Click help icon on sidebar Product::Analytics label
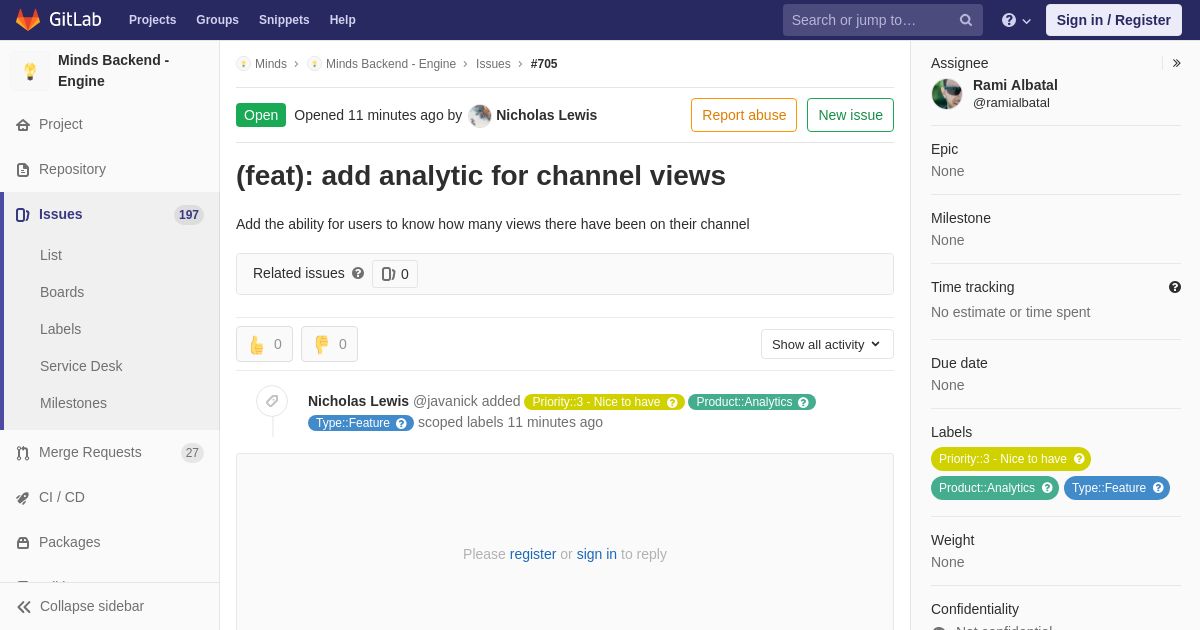 (x=1047, y=488)
